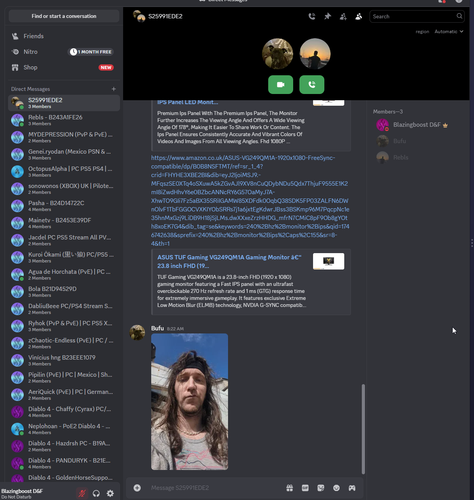This screenshot has height=500, width=474.
Task: Open pinned messages with the pin icon
Action: [x=328, y=16]
